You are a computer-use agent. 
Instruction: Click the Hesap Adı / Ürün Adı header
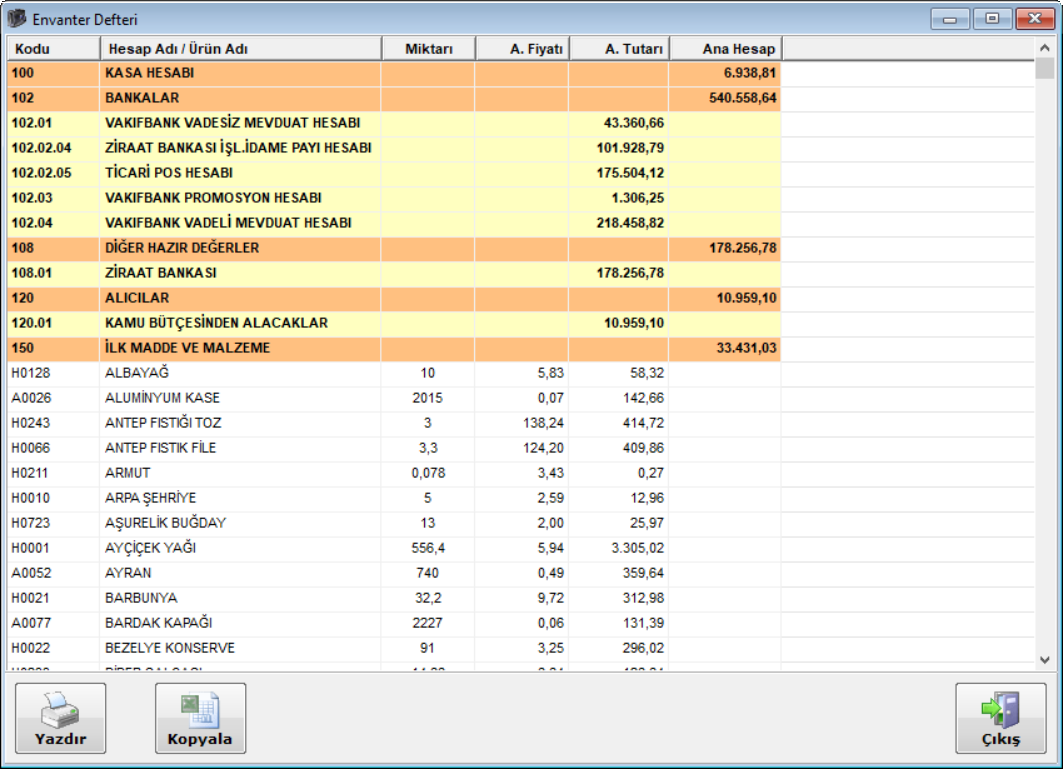coord(240,49)
